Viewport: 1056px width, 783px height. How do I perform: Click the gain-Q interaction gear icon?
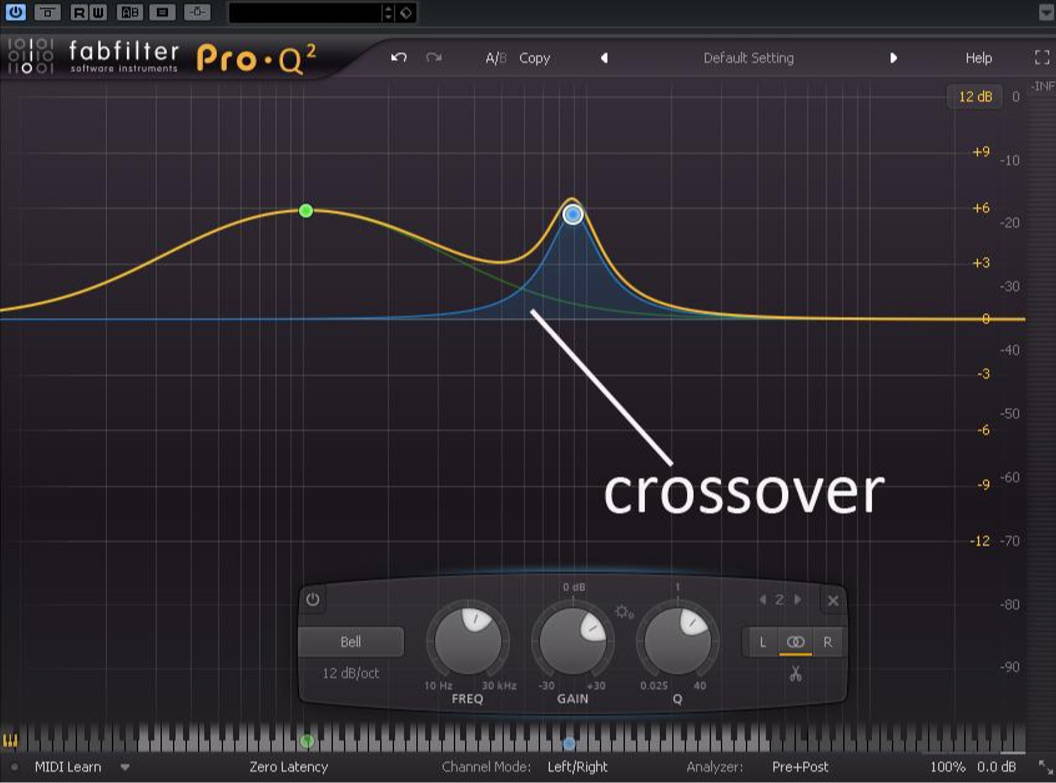(624, 612)
